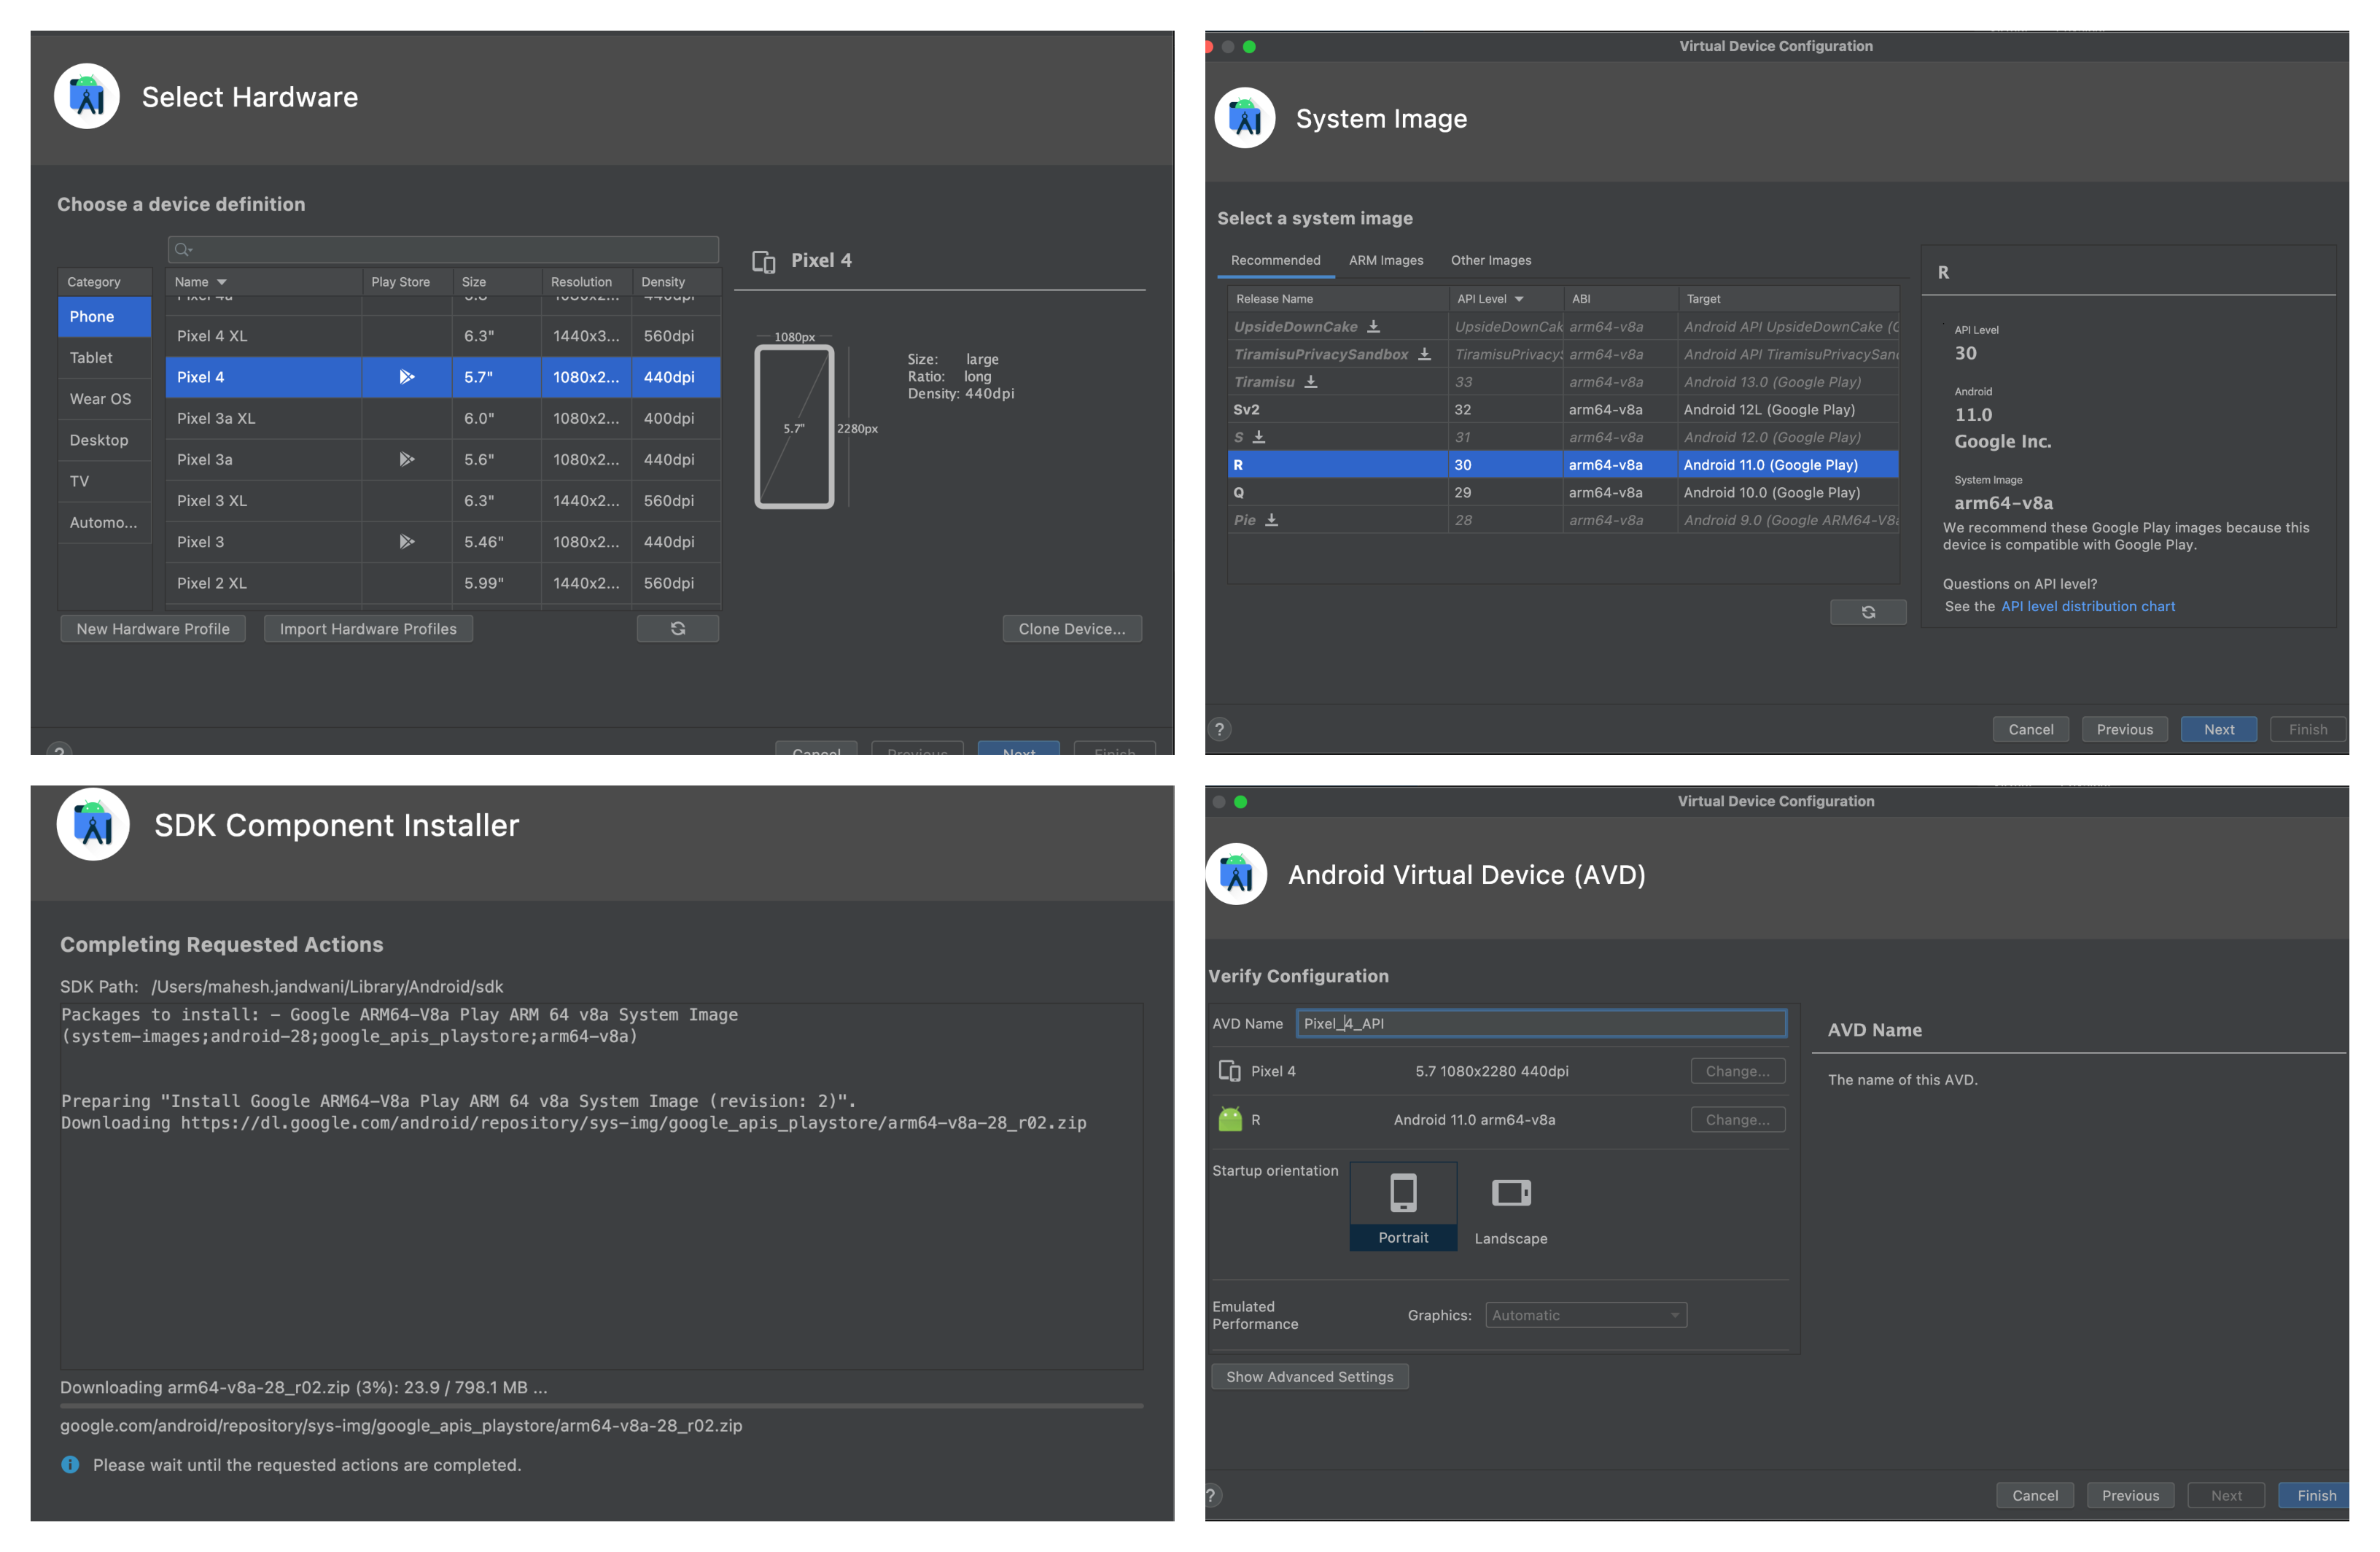
Task: Click the refresh icon in Select Hardware
Action: pyautogui.click(x=677, y=628)
